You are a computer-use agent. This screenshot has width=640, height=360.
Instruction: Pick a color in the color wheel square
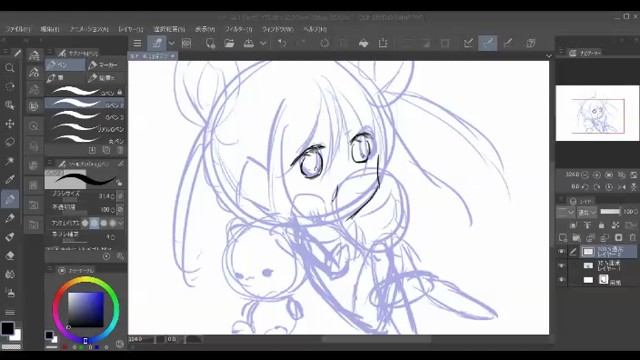point(85,310)
